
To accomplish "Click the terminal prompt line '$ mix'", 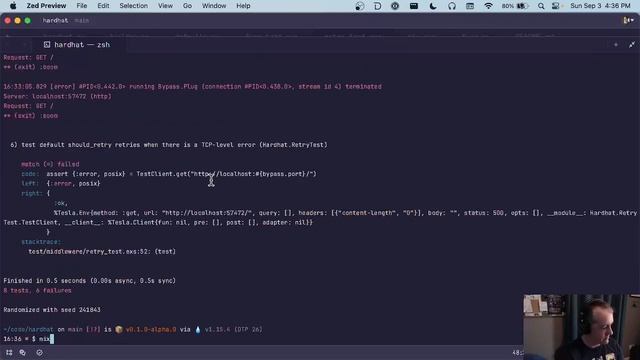I will [29, 339].
